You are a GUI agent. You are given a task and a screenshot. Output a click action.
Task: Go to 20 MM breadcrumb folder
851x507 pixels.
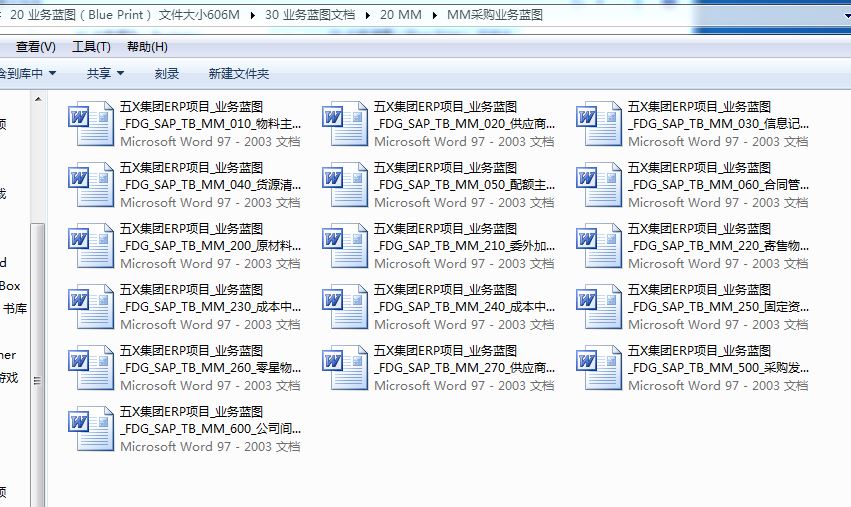(401, 15)
